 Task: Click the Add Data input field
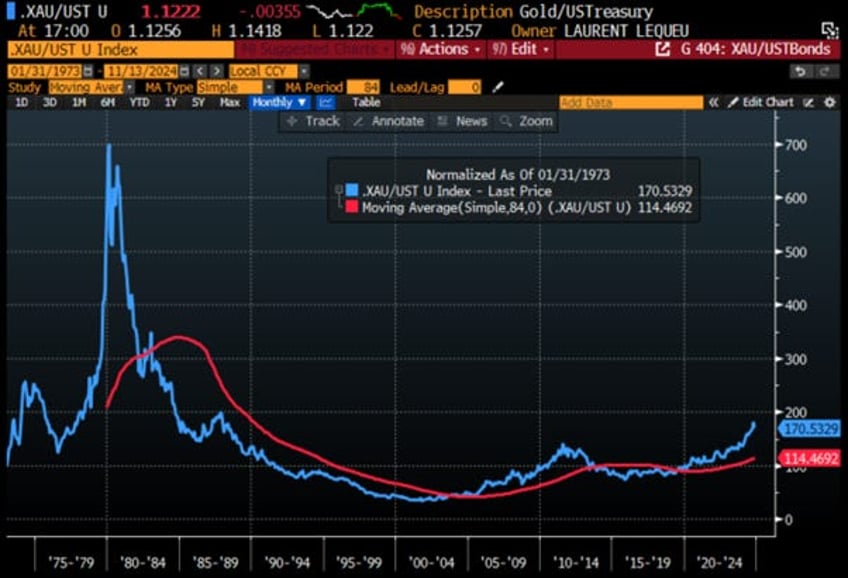[x=630, y=102]
